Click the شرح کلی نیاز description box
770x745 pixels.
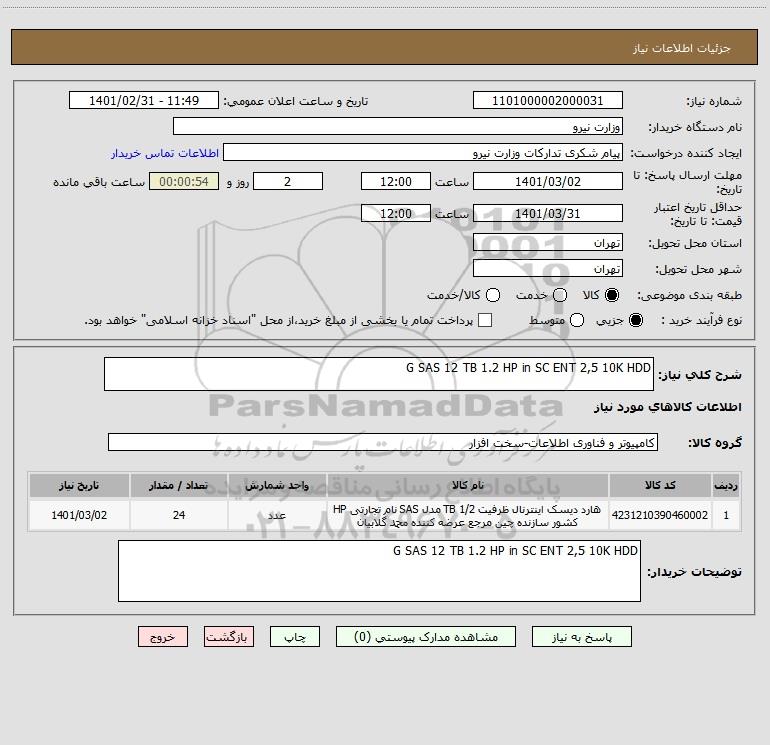(x=379, y=374)
